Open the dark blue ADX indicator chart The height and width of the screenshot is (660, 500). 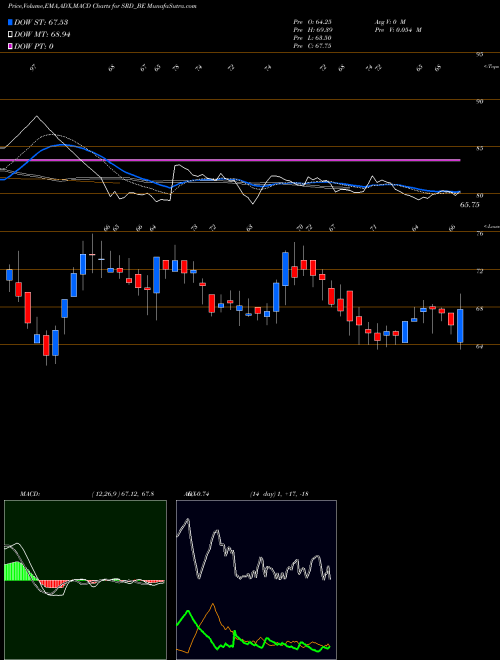coord(256,580)
